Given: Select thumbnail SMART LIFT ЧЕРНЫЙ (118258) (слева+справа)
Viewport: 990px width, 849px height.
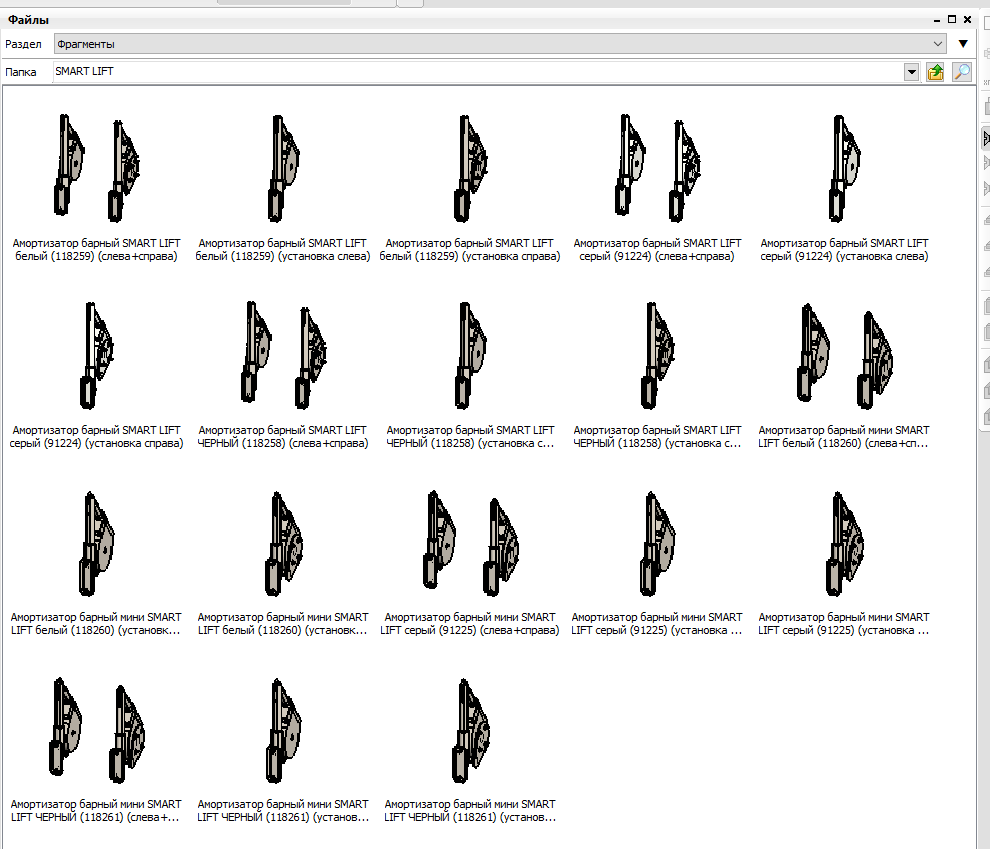Looking at the screenshot, I should pyautogui.click(x=283, y=354).
